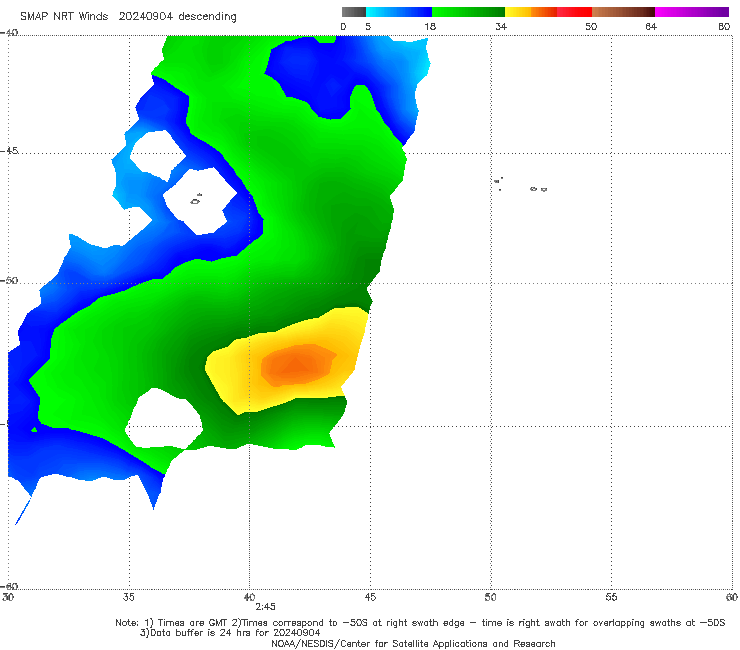This screenshot has width=740, height=650.
Task: Click the longitude label '40' on the bottom axis
Action: 249,598
